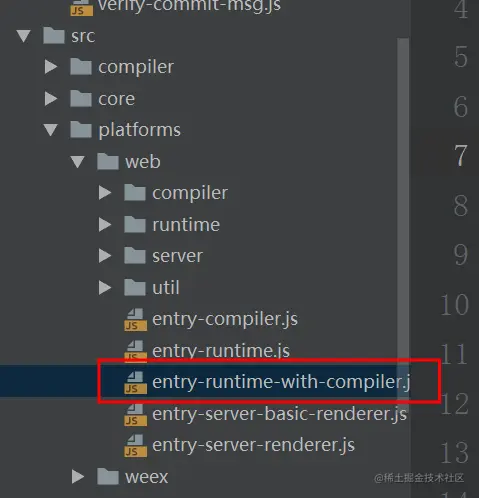Click the platforms folder icon
The height and width of the screenshot is (498, 479).
pyautogui.click(x=81, y=130)
